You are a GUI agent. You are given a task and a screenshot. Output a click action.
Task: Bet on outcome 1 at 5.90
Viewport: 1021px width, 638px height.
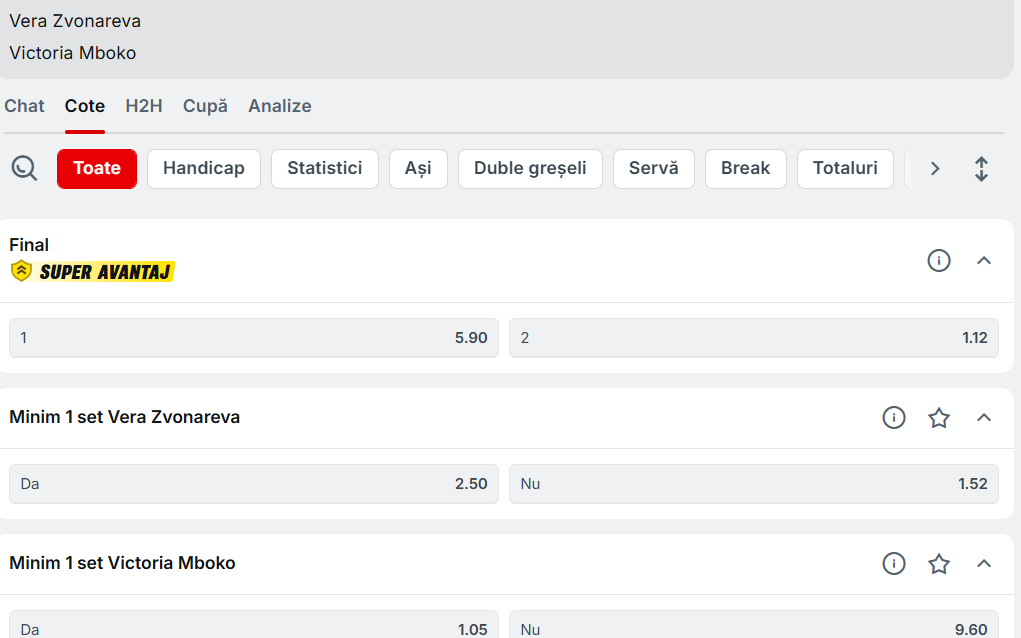click(254, 338)
